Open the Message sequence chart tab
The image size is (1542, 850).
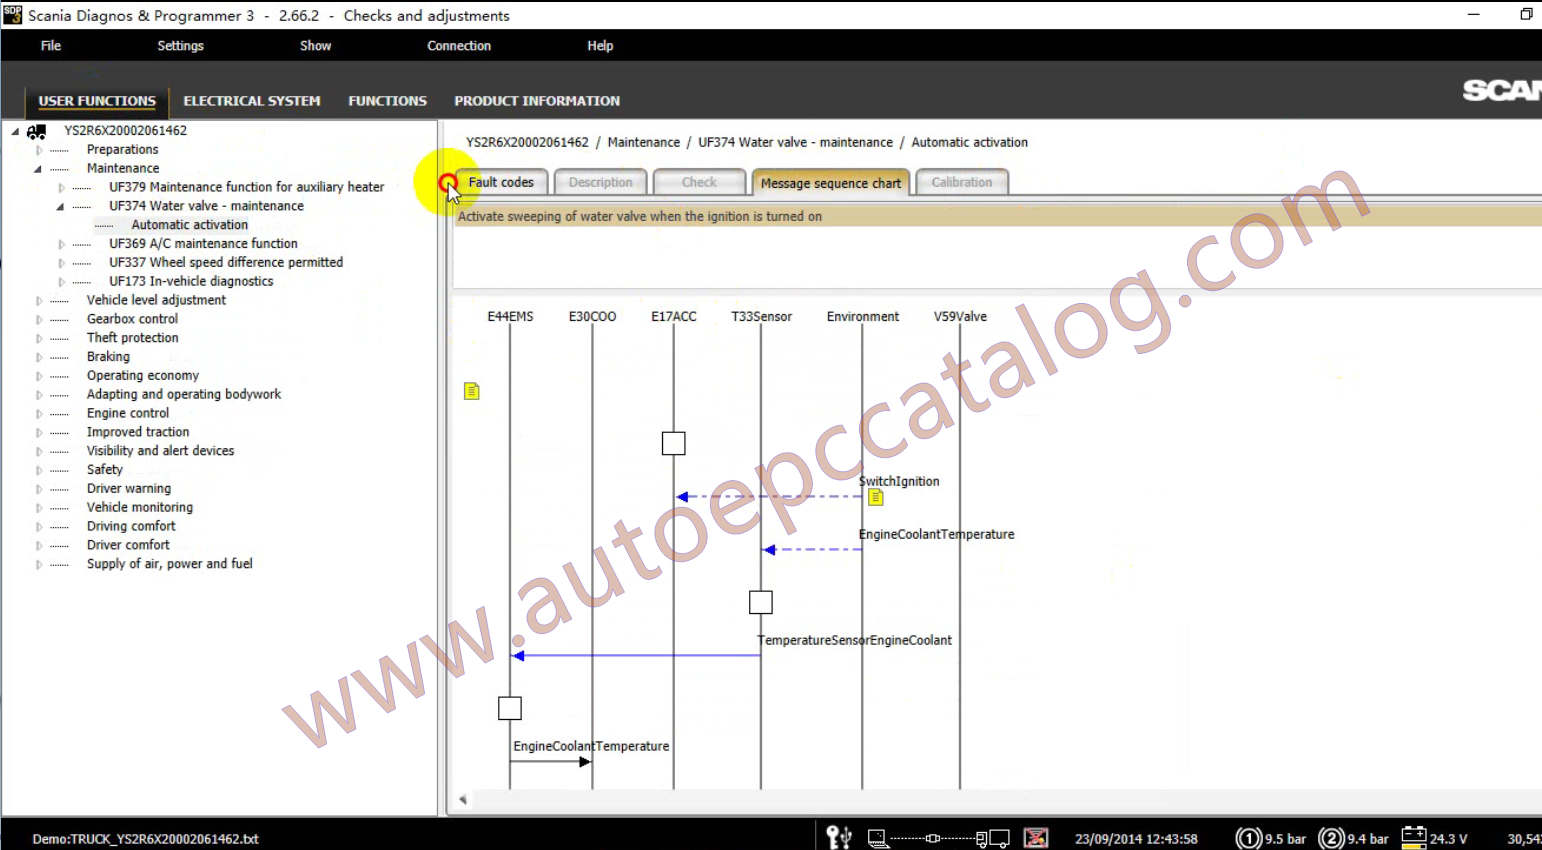click(x=831, y=183)
